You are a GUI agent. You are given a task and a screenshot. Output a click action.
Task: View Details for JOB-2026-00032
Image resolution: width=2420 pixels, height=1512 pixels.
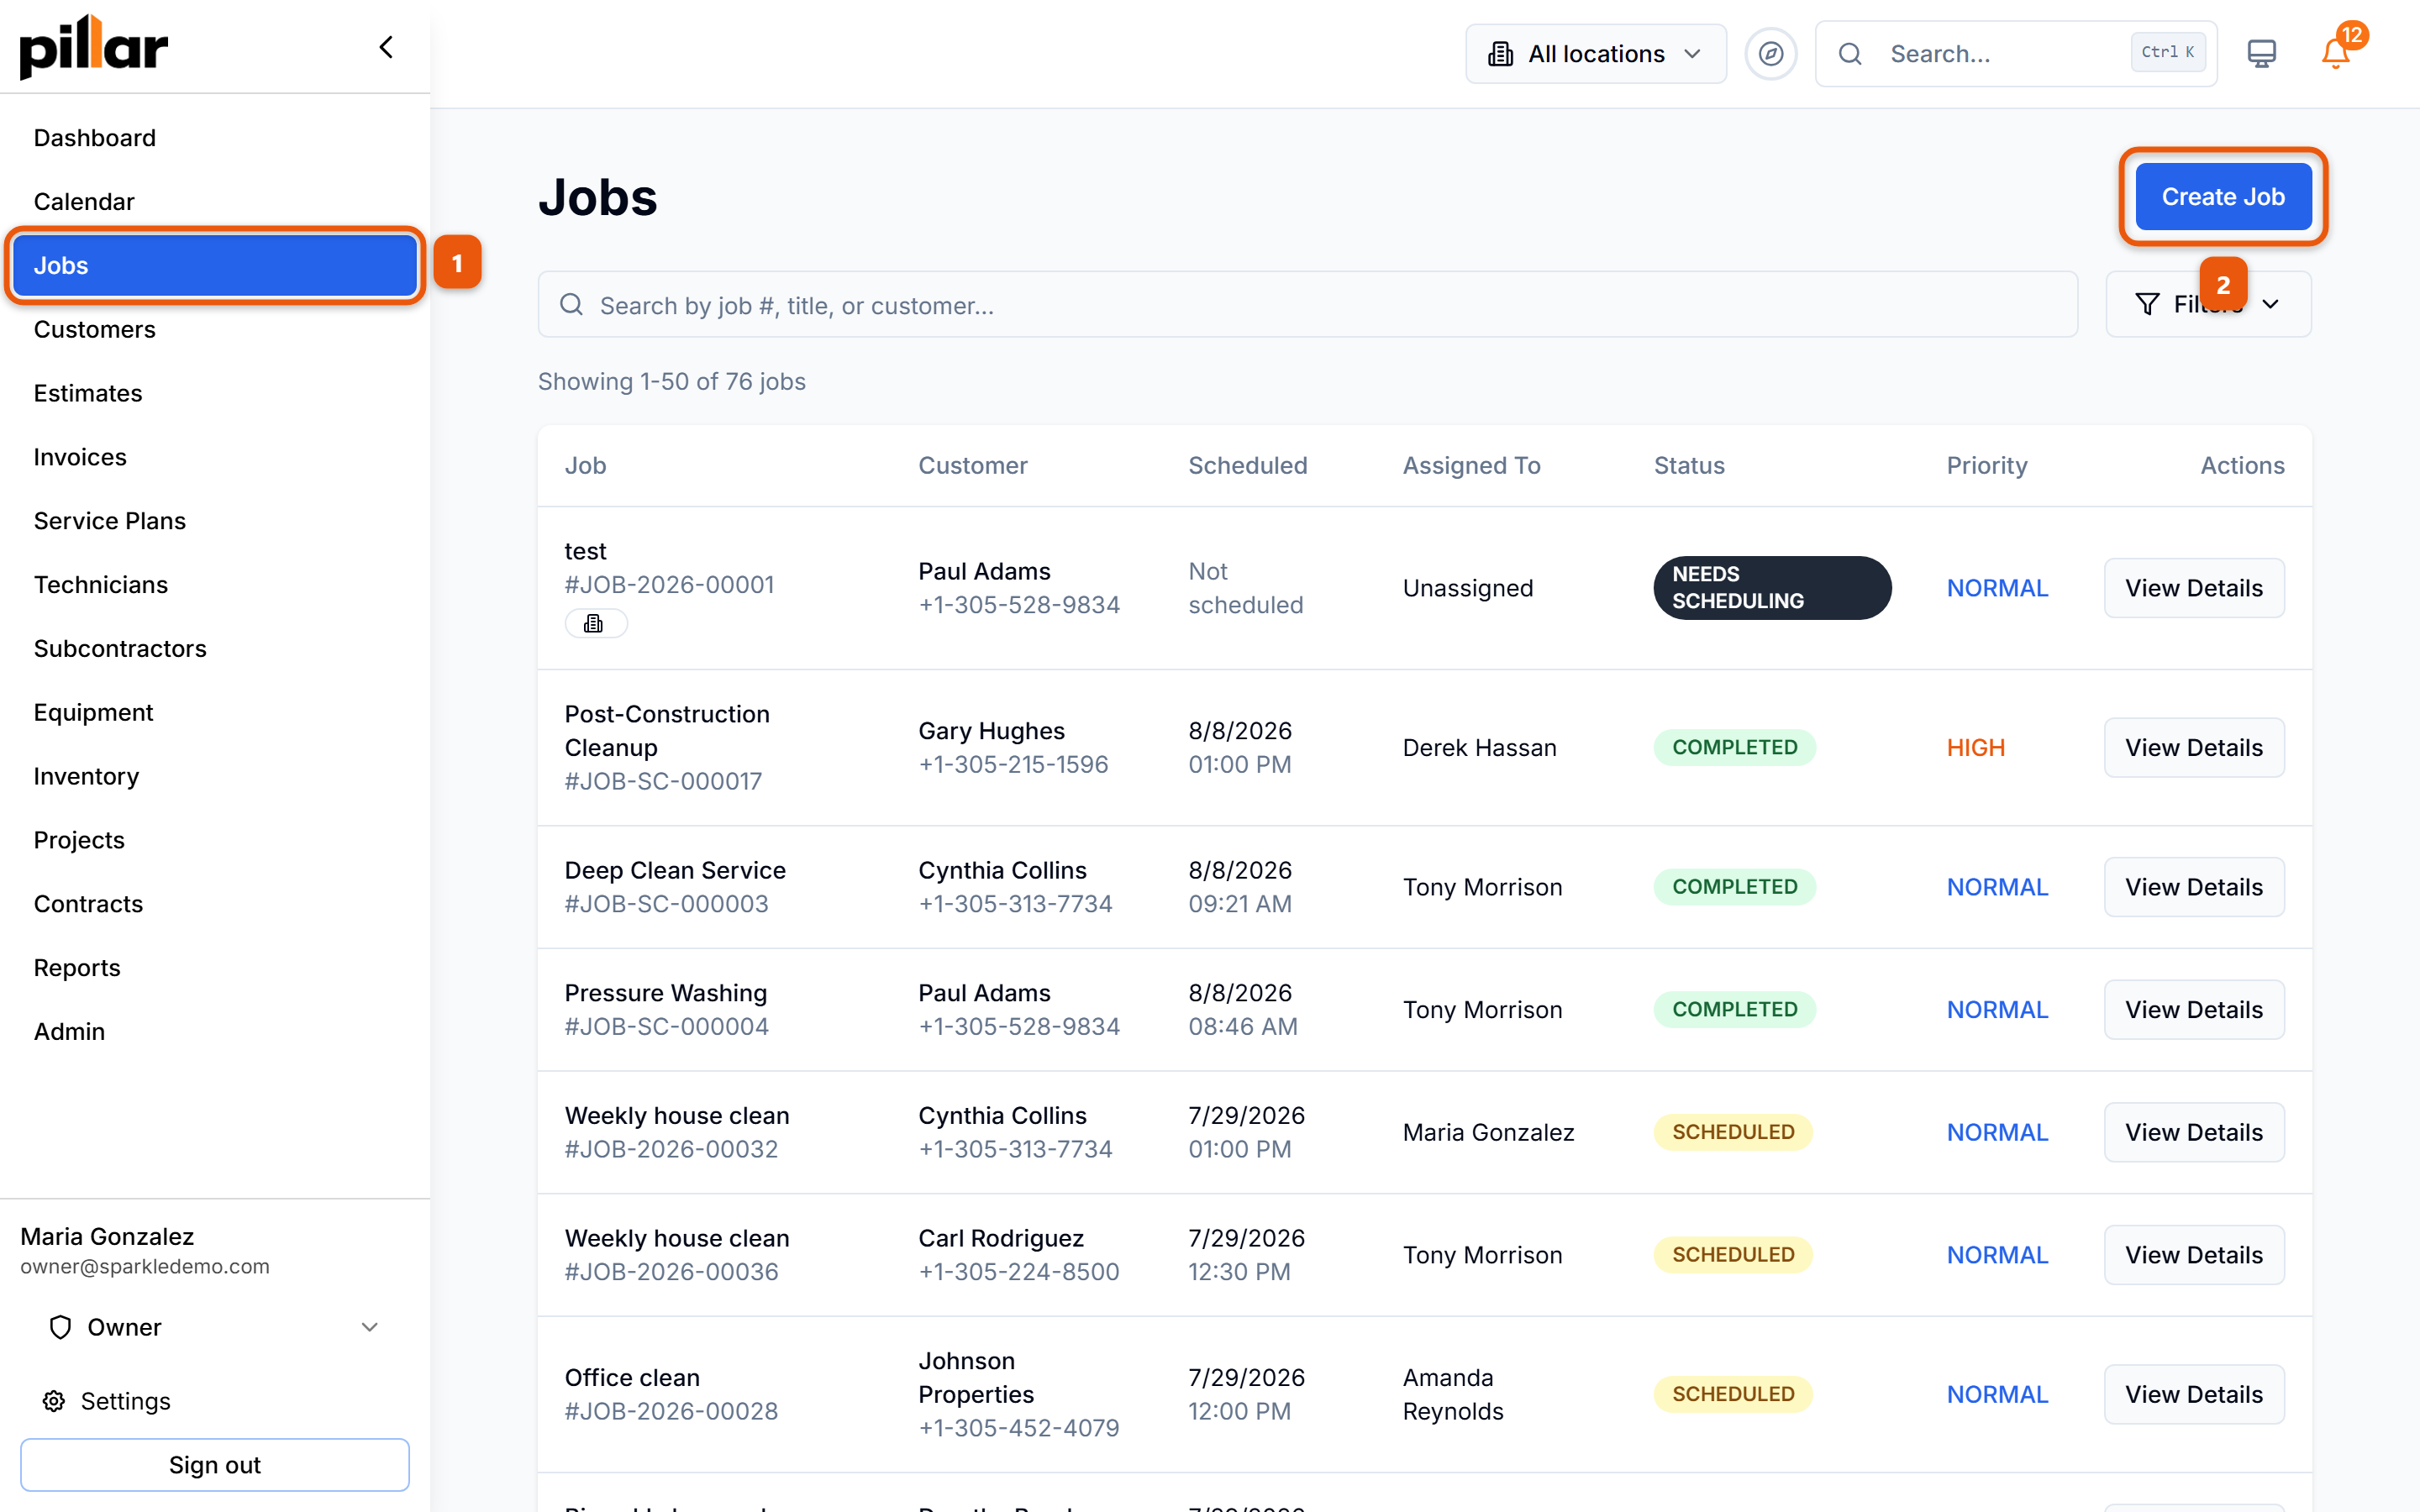coord(2193,1132)
